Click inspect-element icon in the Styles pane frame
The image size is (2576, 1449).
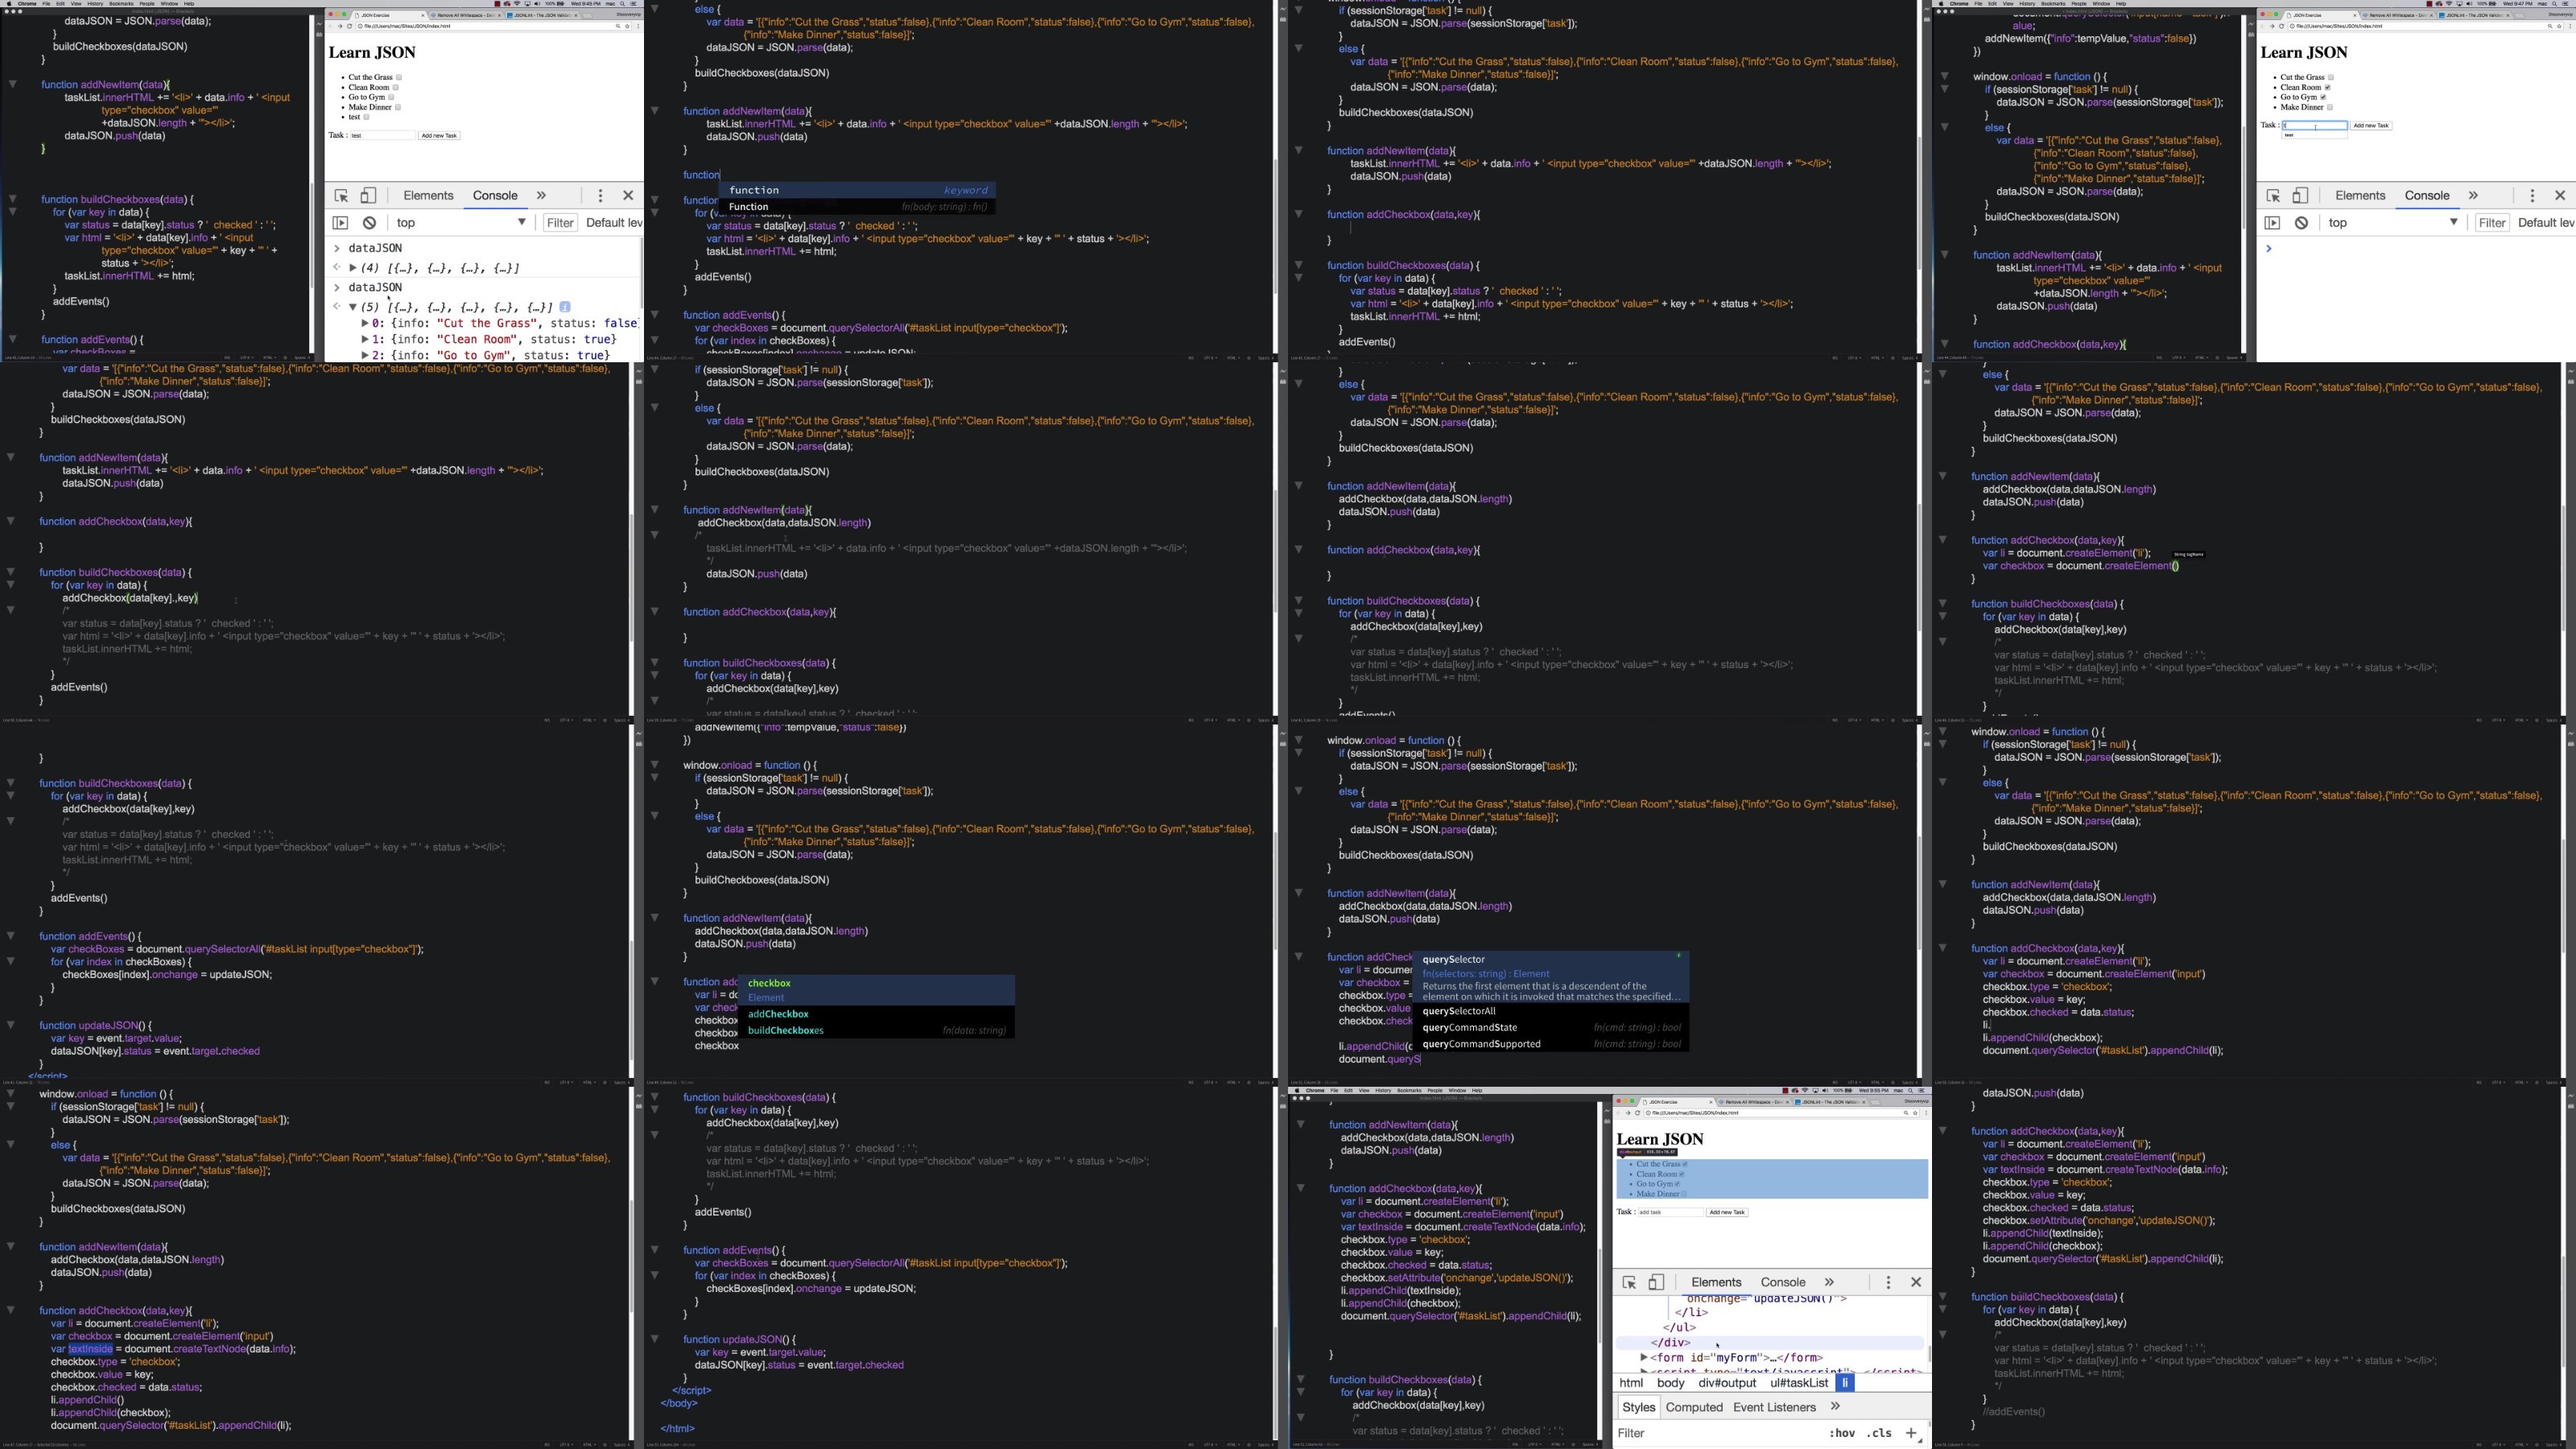pos(1629,1283)
